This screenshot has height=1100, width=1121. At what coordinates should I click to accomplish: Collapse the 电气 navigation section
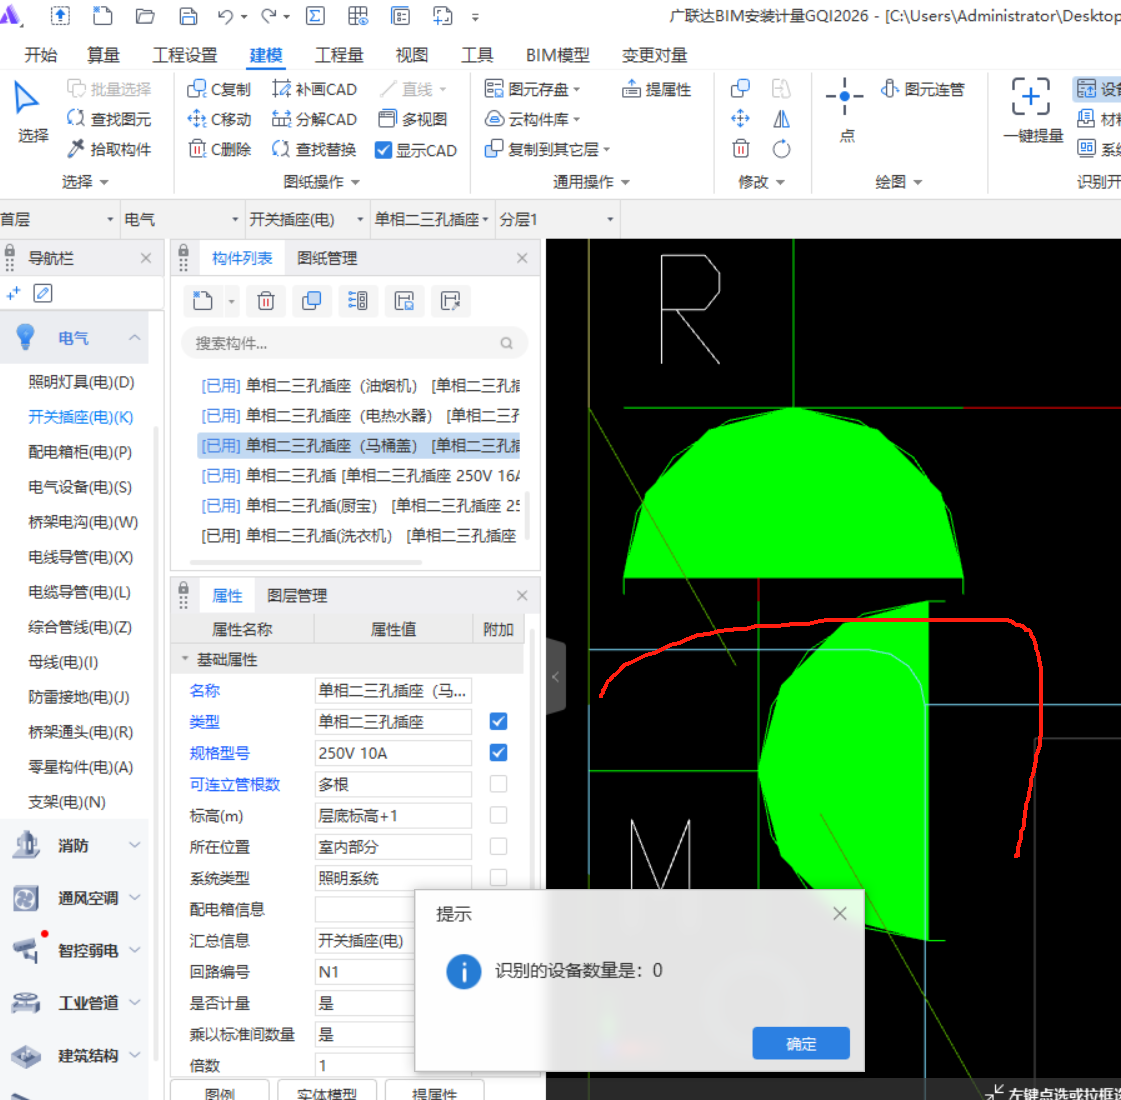click(134, 337)
